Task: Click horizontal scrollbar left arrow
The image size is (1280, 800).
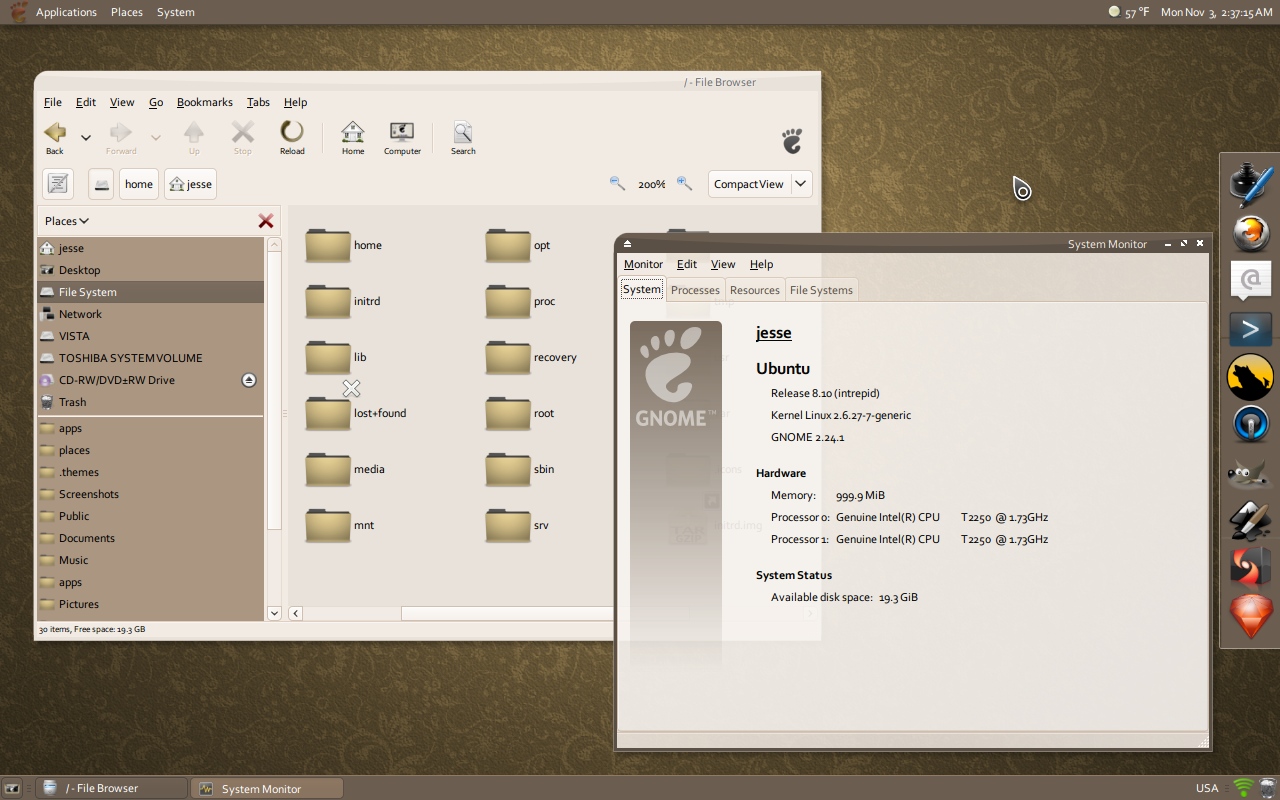Action: [296, 613]
